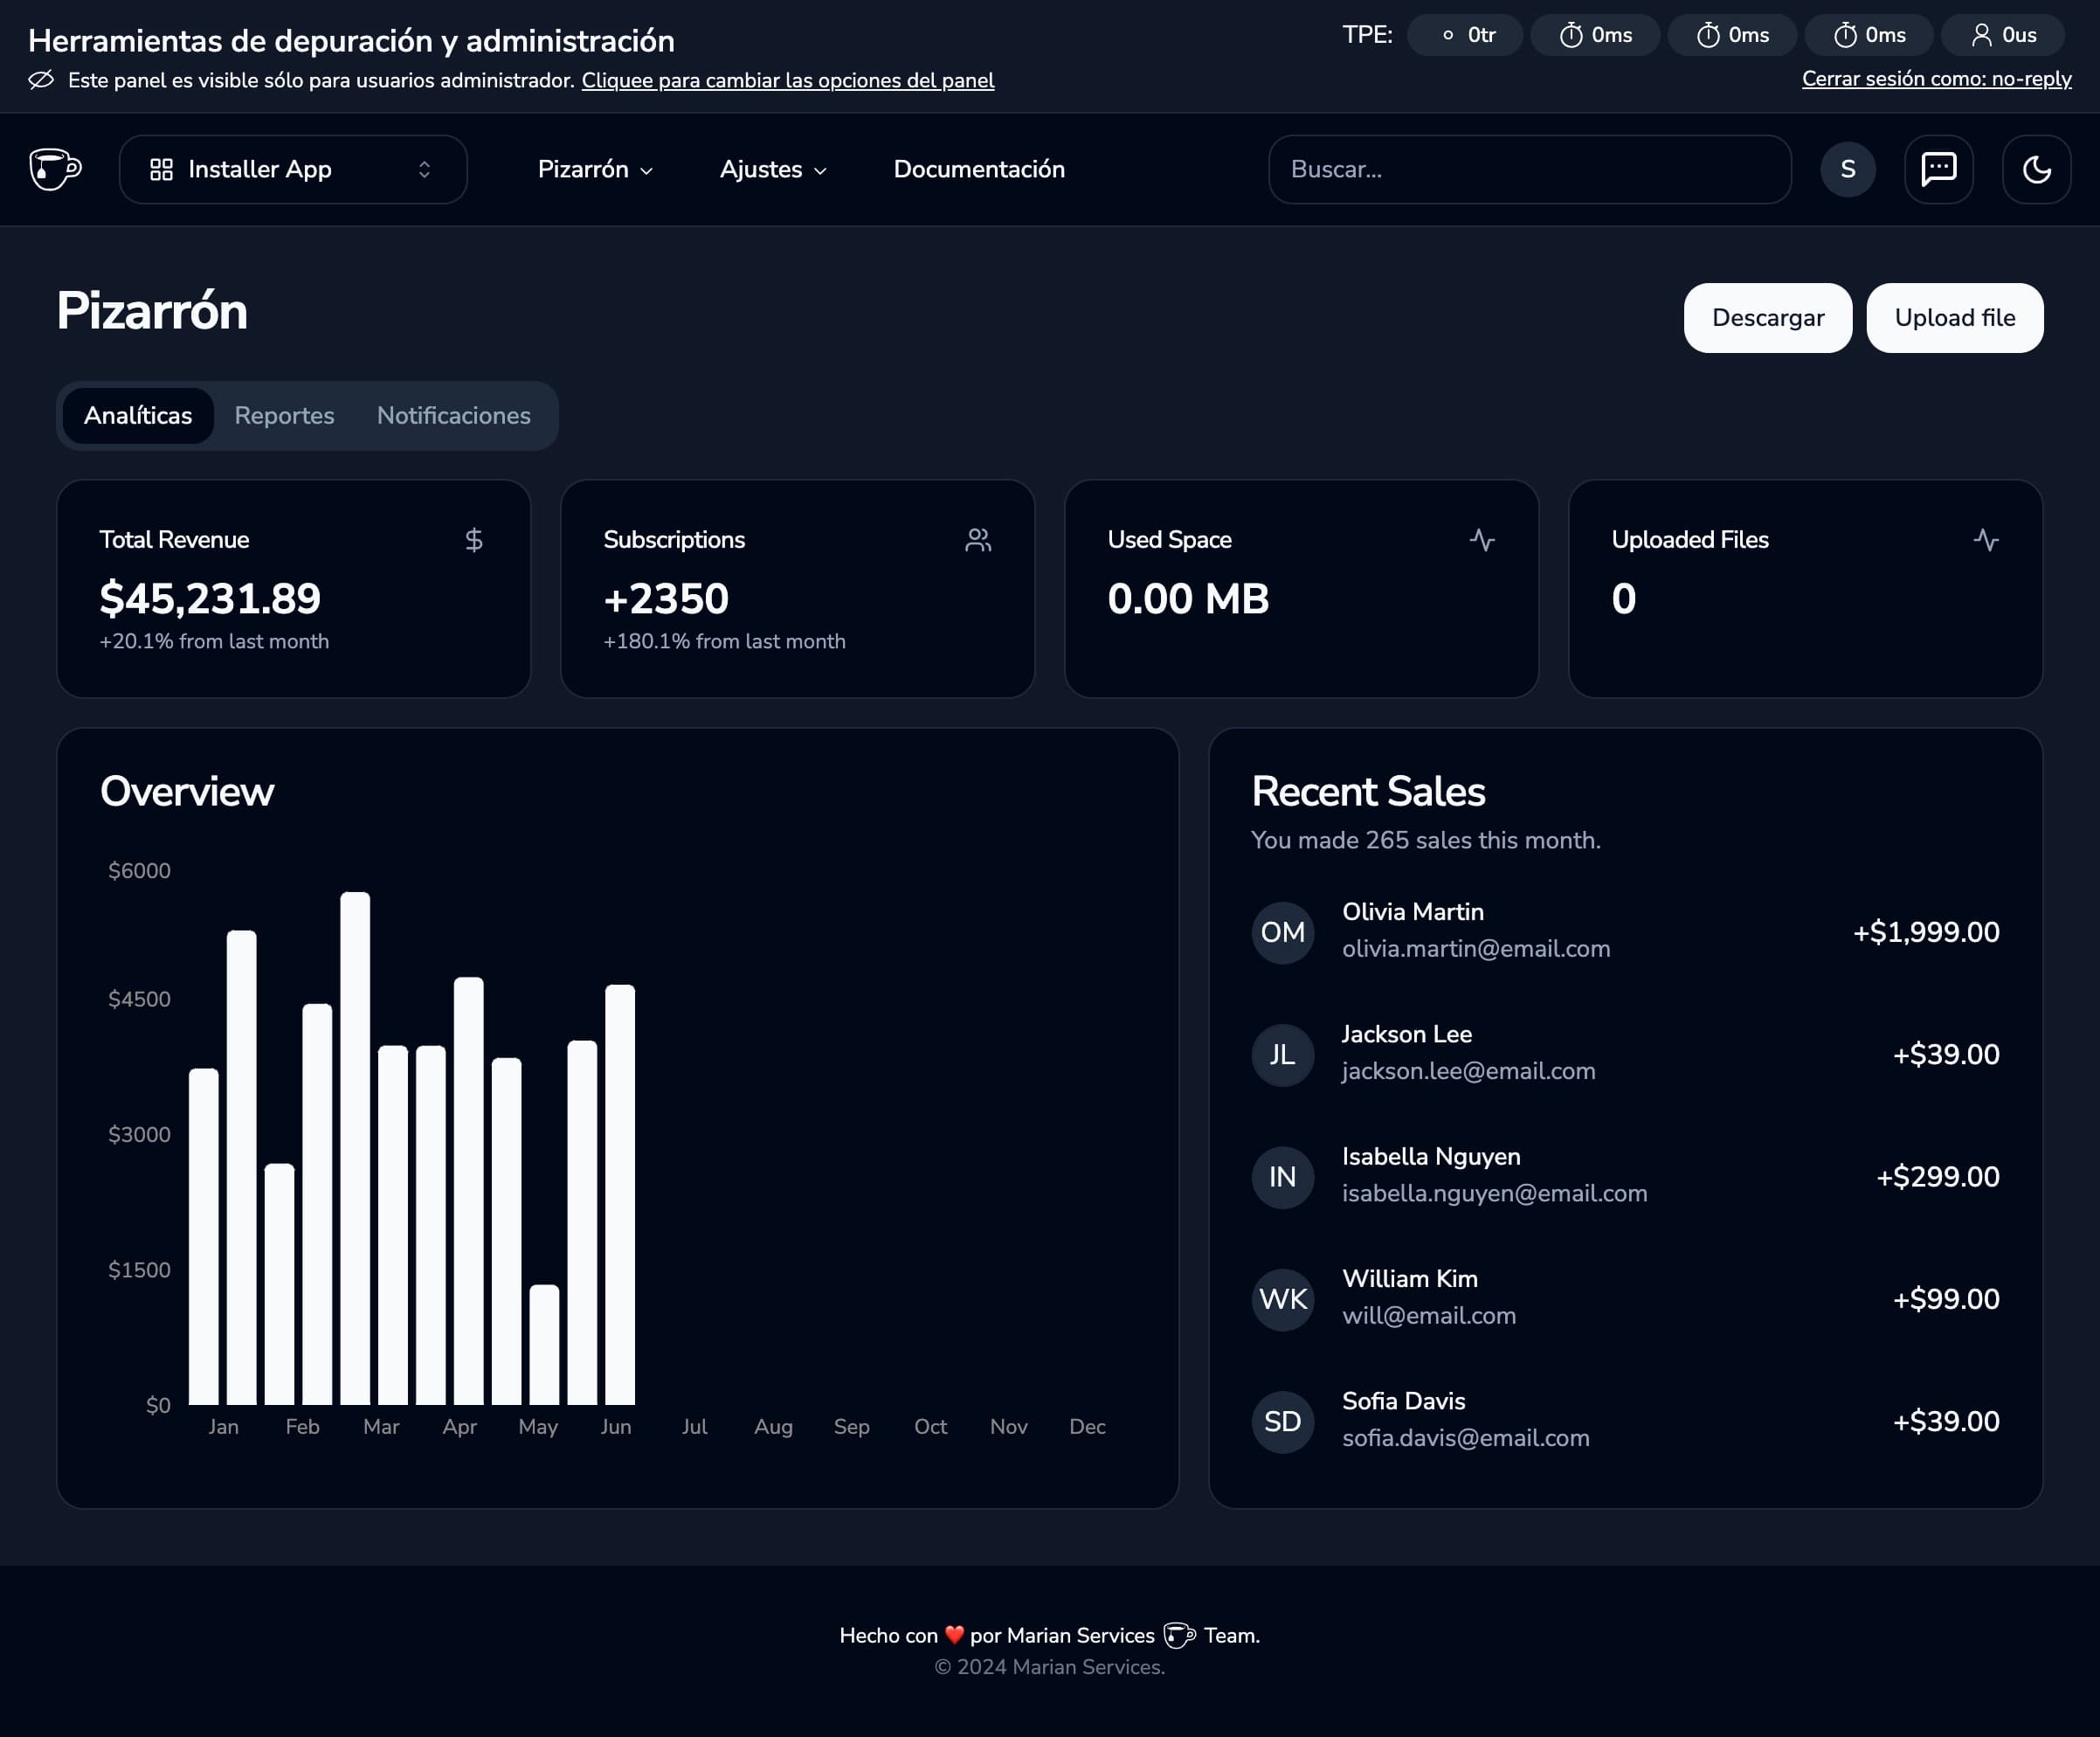Click 'Cerrar sesión como: no-reply' link
The width and height of the screenshot is (2100, 1737).
click(1936, 78)
